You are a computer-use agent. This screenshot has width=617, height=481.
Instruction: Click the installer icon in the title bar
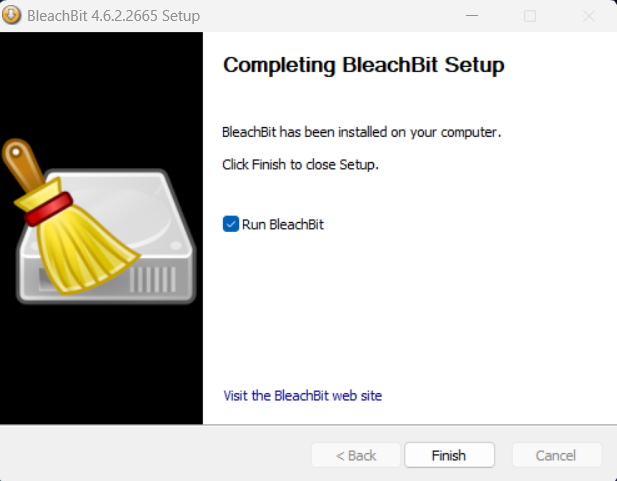(x=11, y=15)
